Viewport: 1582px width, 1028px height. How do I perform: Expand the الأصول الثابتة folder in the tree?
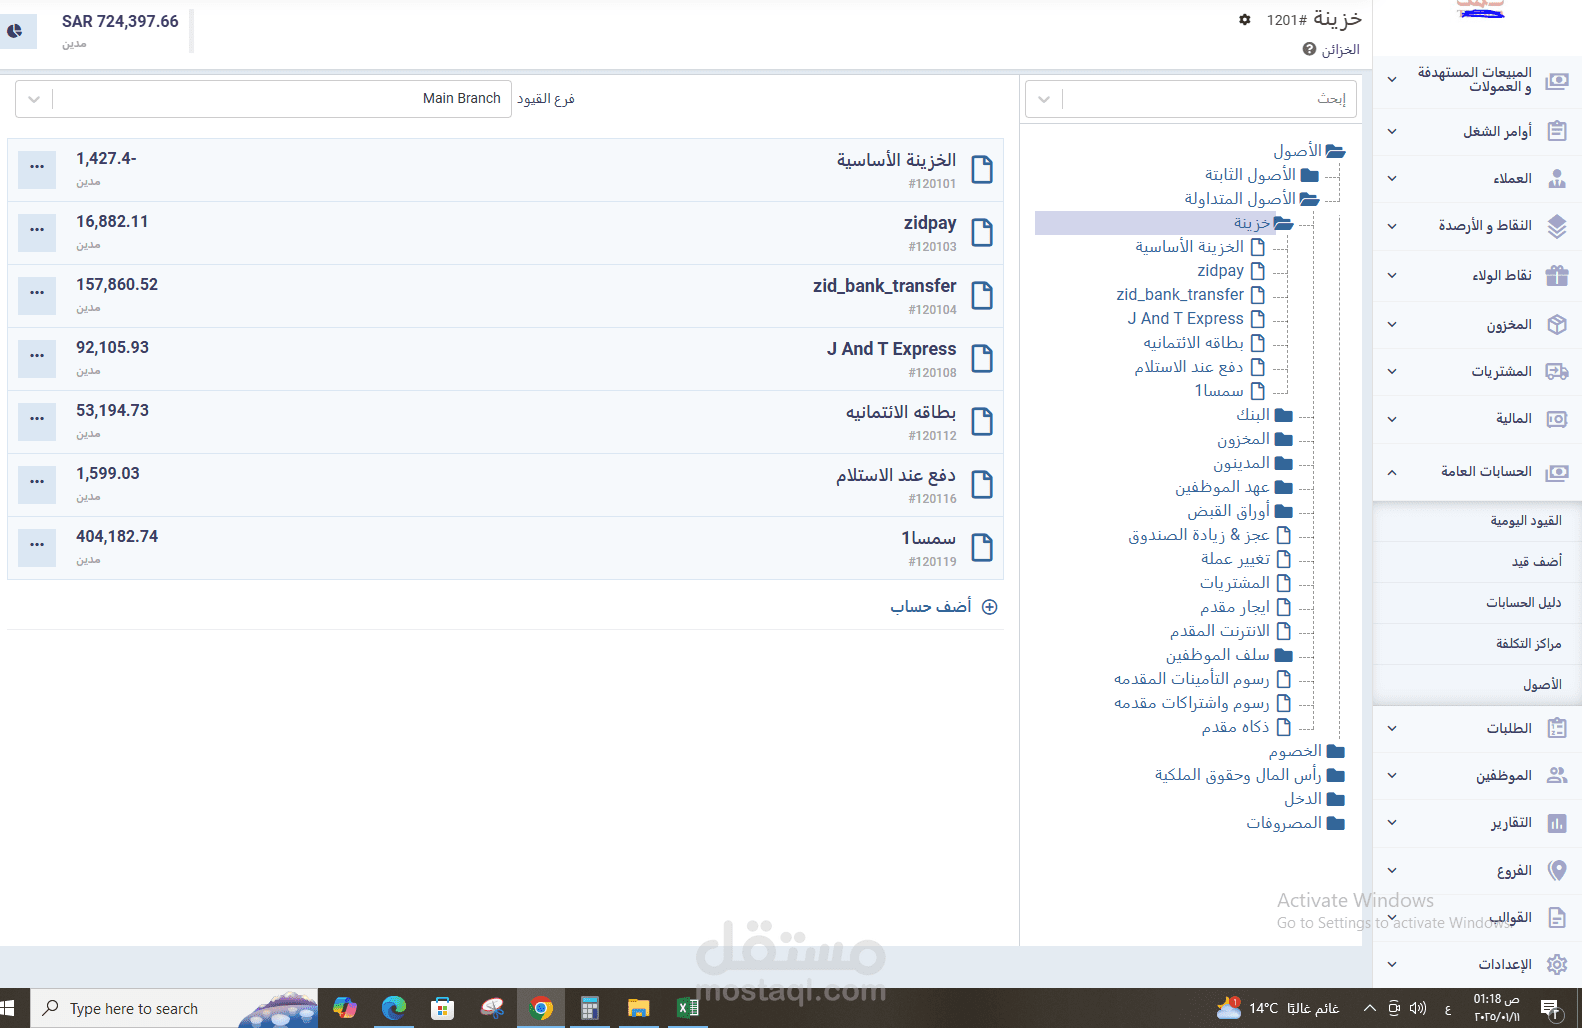[x=1309, y=175]
